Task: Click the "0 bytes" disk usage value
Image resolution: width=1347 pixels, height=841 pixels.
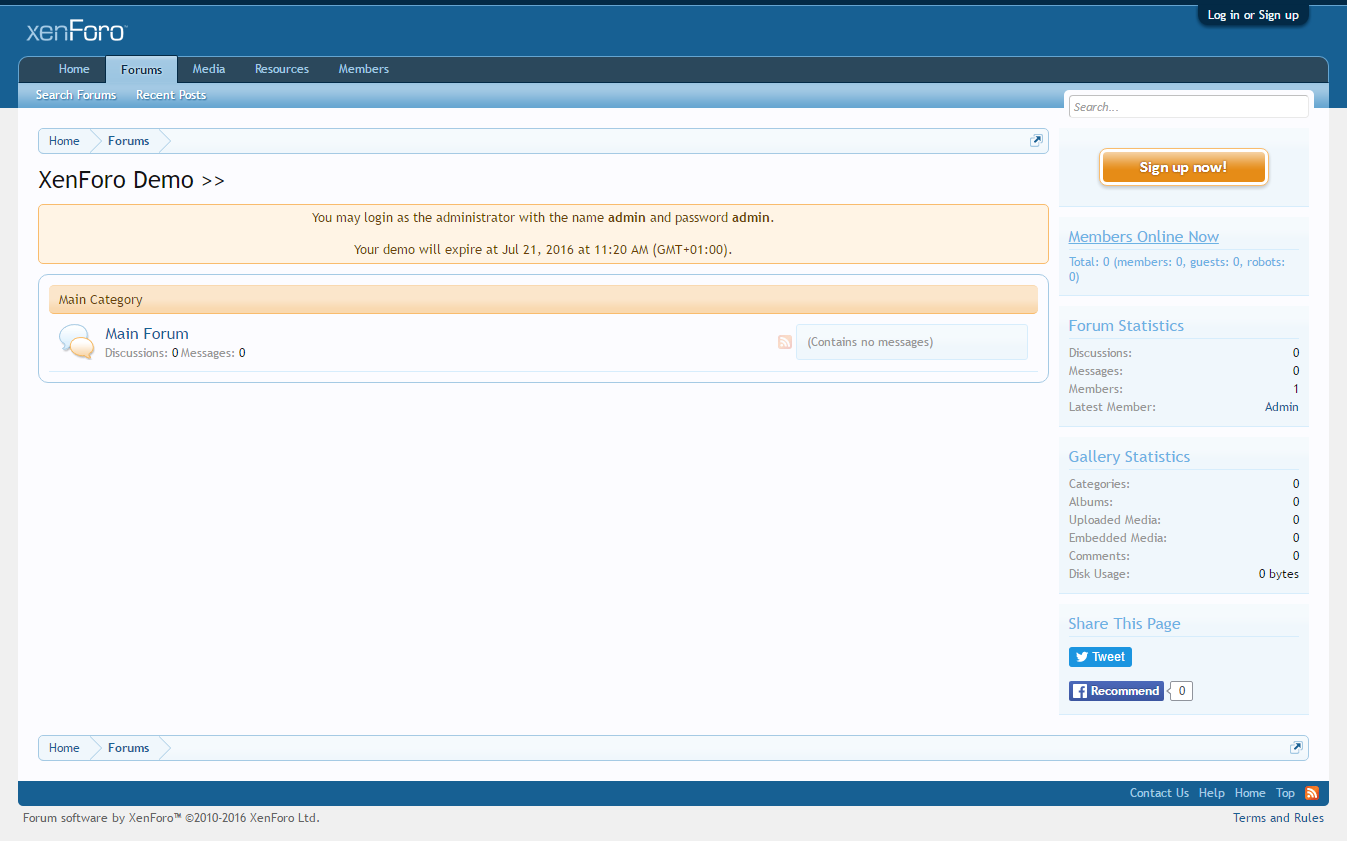Action: pyautogui.click(x=1279, y=574)
